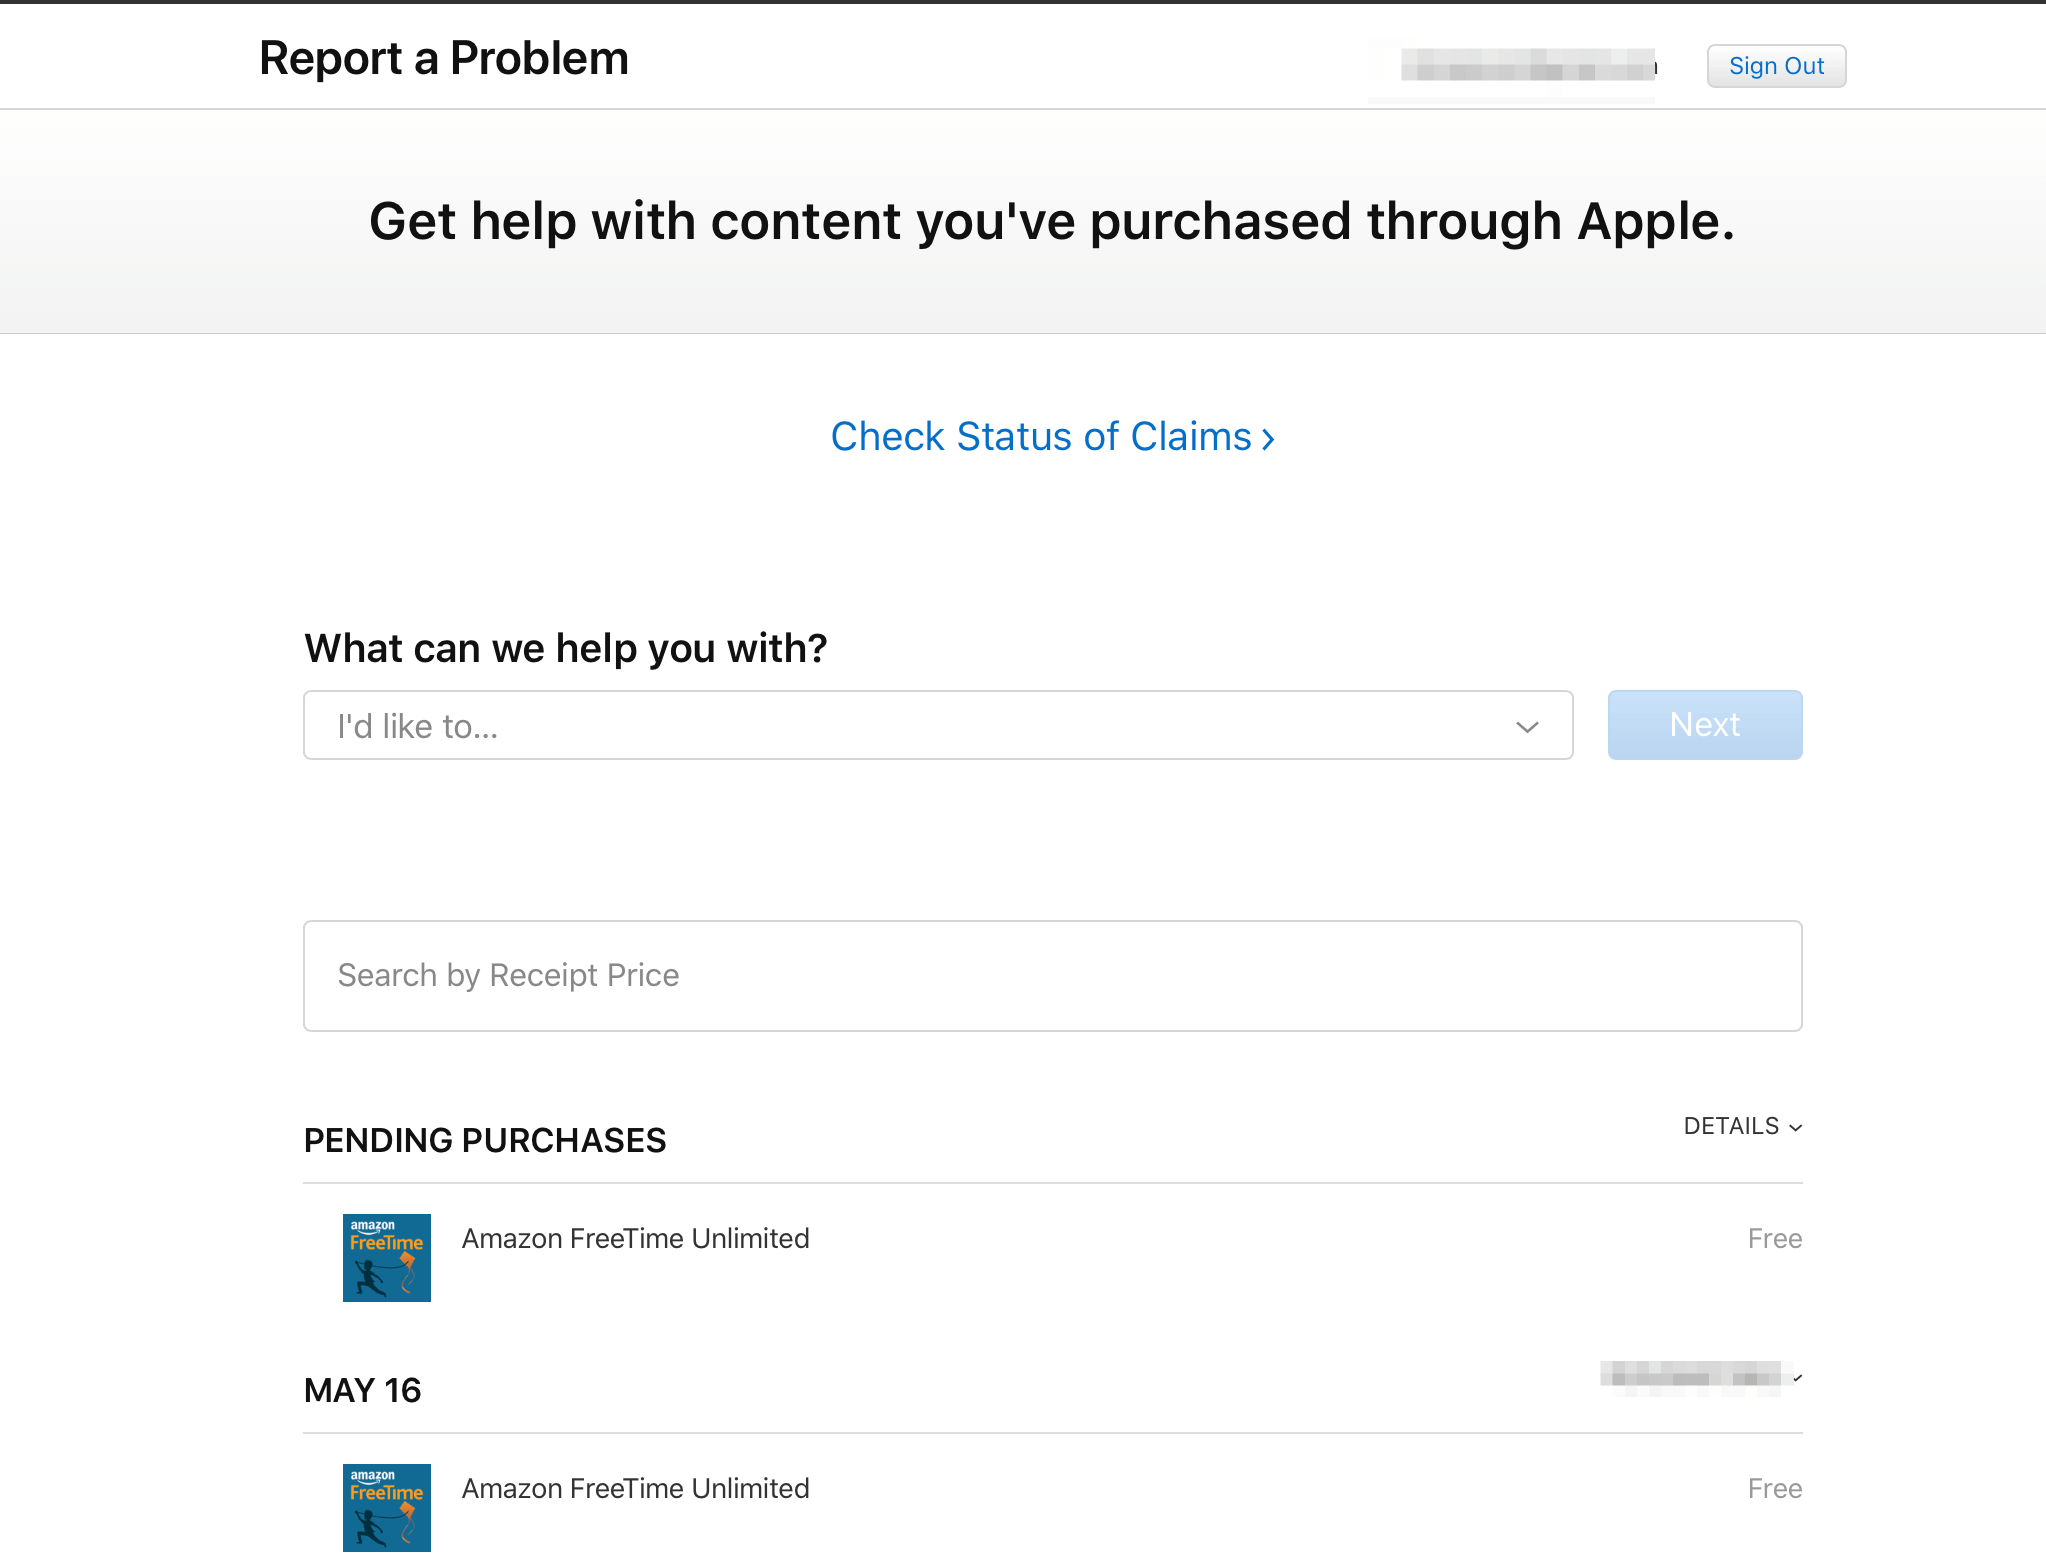Click the checkmark next to the account filter

[x=1795, y=1378]
